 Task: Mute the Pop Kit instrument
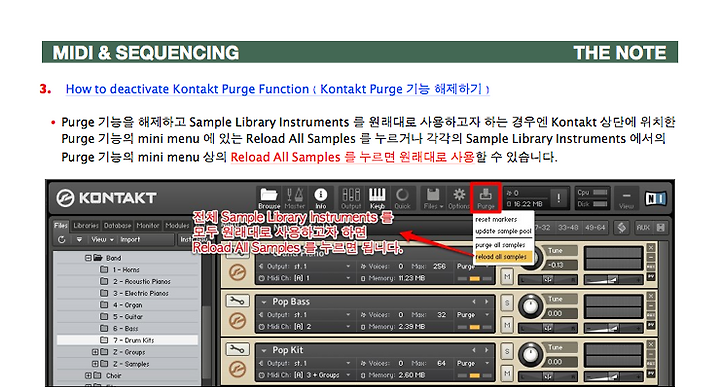tap(507, 374)
